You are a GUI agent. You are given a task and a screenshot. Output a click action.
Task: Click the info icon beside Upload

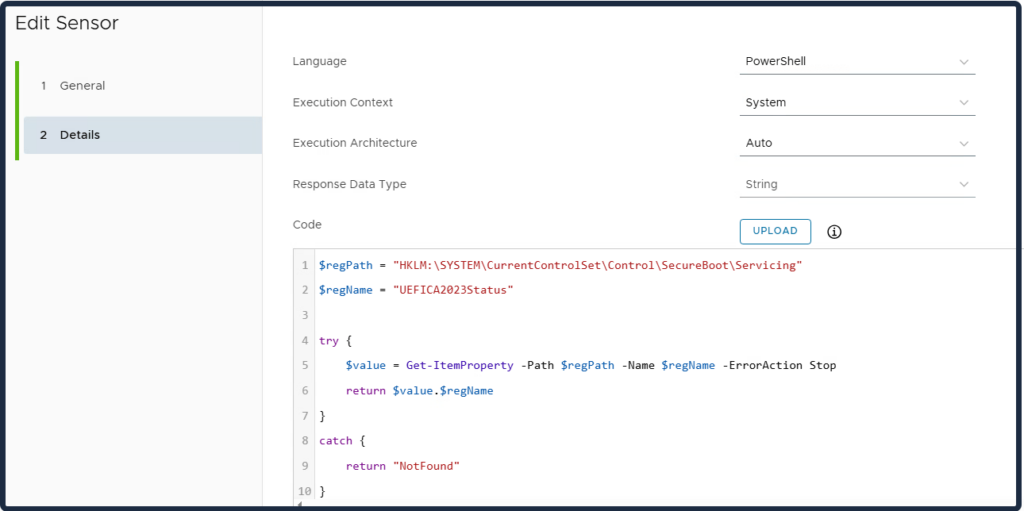(x=834, y=232)
